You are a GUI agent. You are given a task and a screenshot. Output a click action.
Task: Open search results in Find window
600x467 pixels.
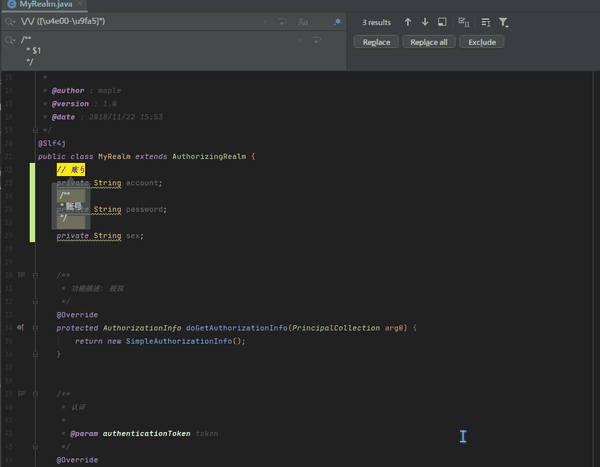442,21
